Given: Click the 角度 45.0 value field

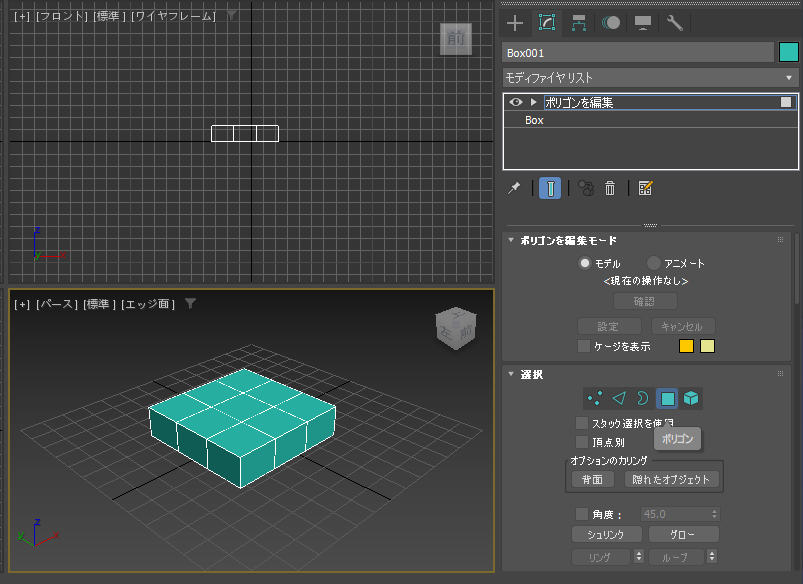Looking at the screenshot, I should pos(674,514).
